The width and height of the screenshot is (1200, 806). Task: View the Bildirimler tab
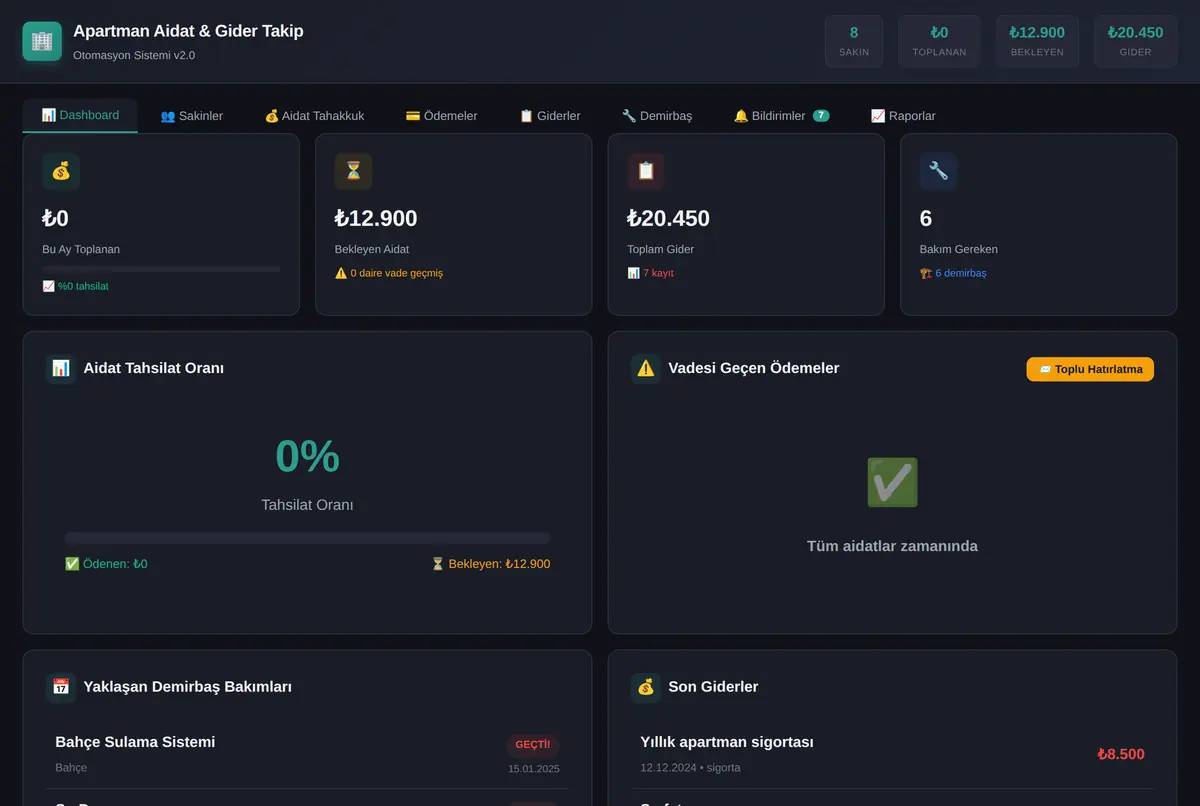(x=782, y=116)
